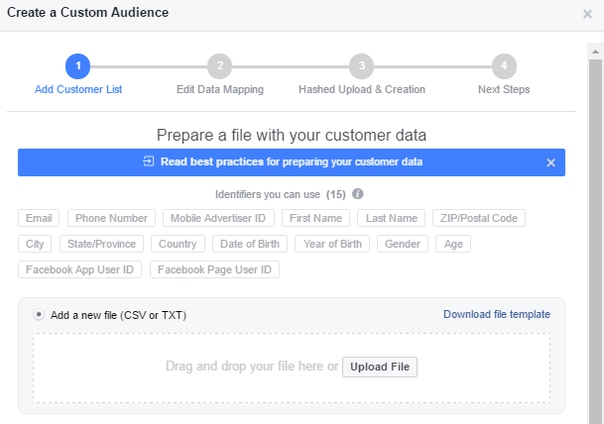Click the Facebook Page User ID tag
604x424 pixels.
[215, 270]
